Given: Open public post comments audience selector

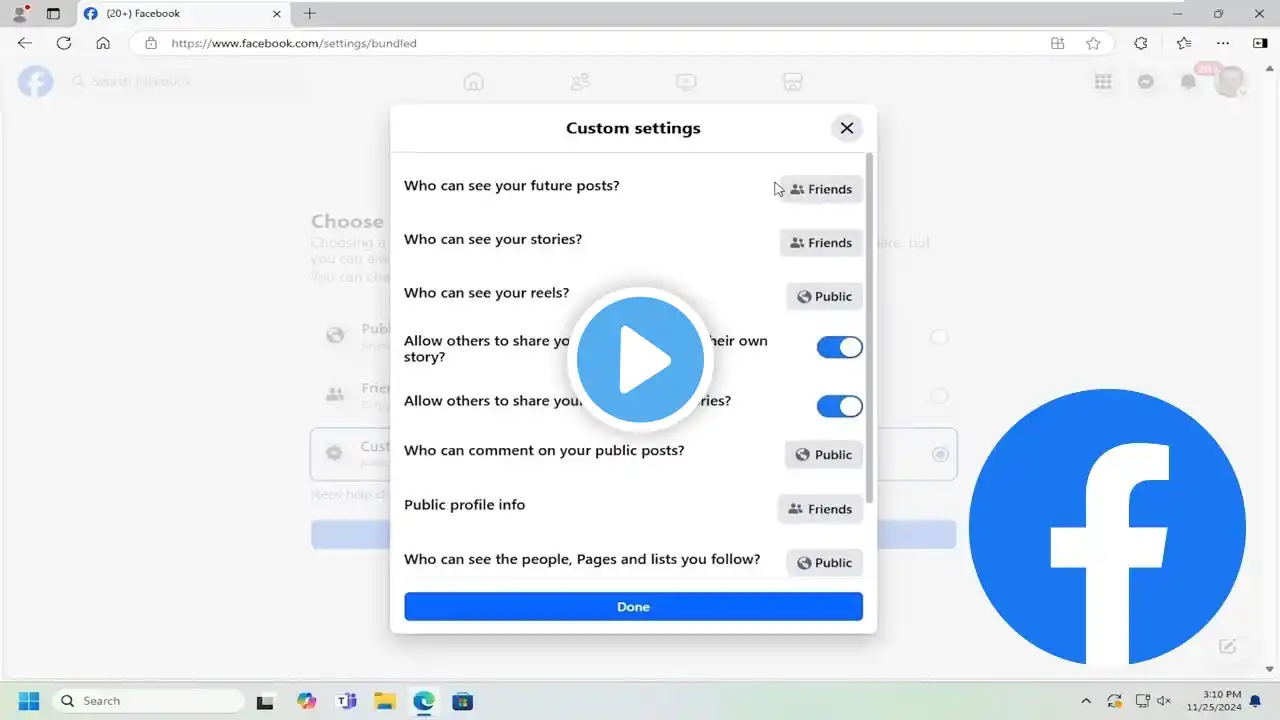Looking at the screenshot, I should [x=823, y=455].
